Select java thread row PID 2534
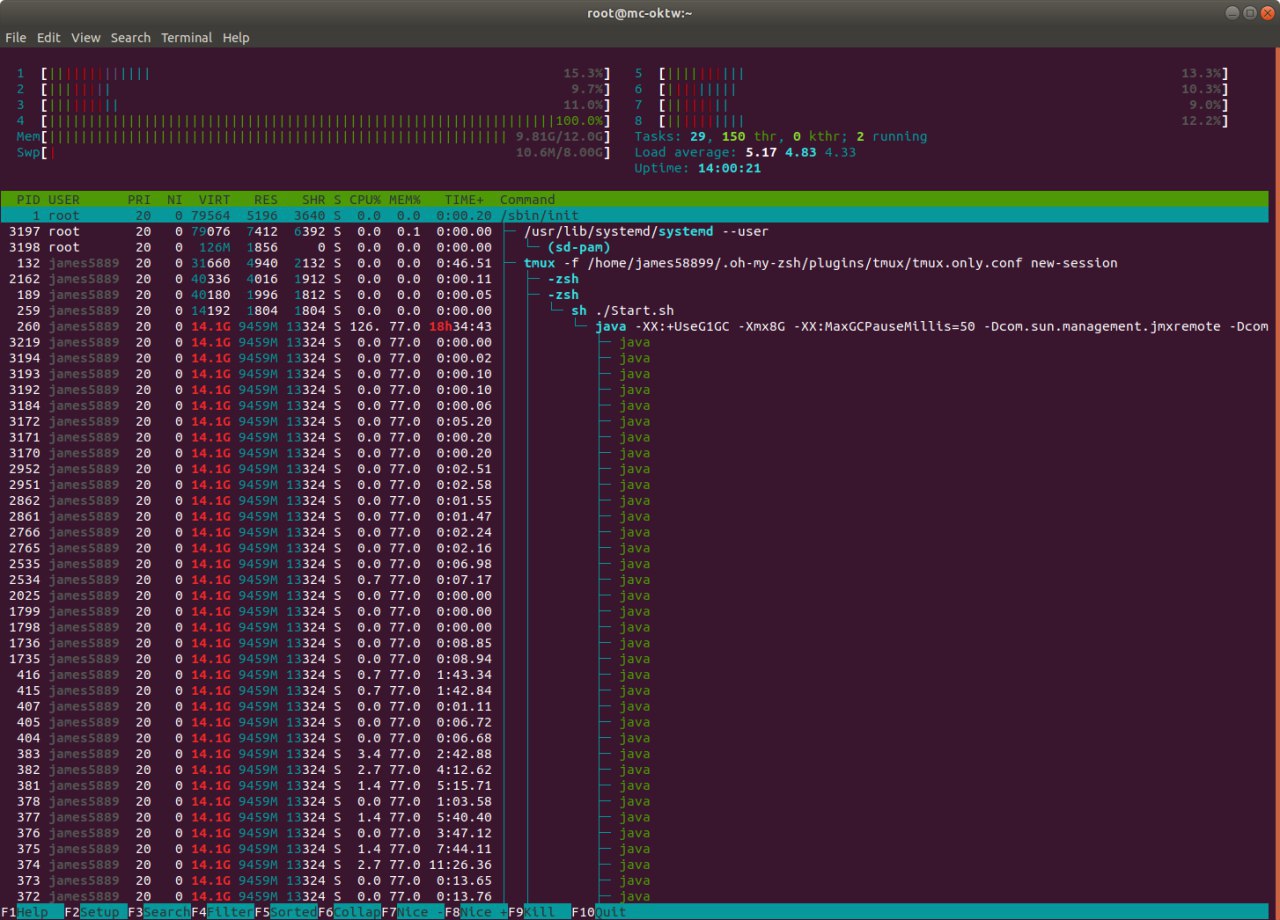This screenshot has width=1280, height=920. click(634, 580)
